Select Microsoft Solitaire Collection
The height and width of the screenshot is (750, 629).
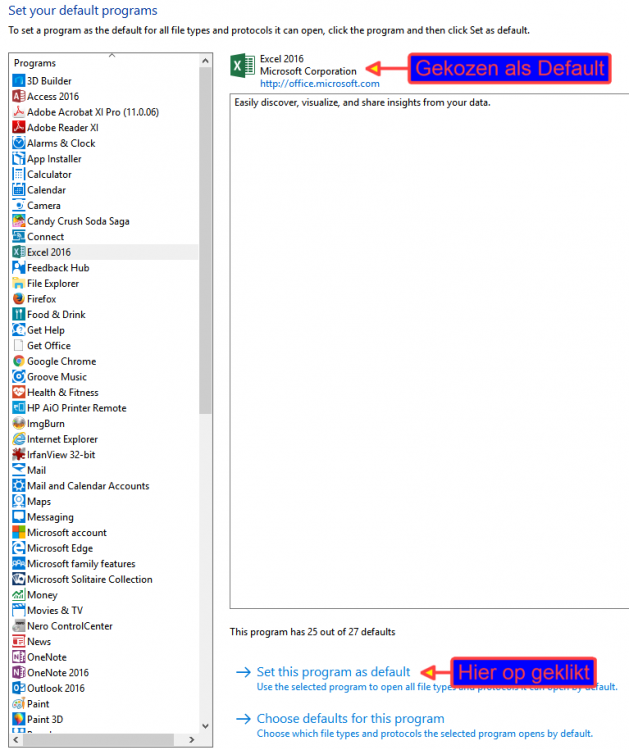click(89, 579)
